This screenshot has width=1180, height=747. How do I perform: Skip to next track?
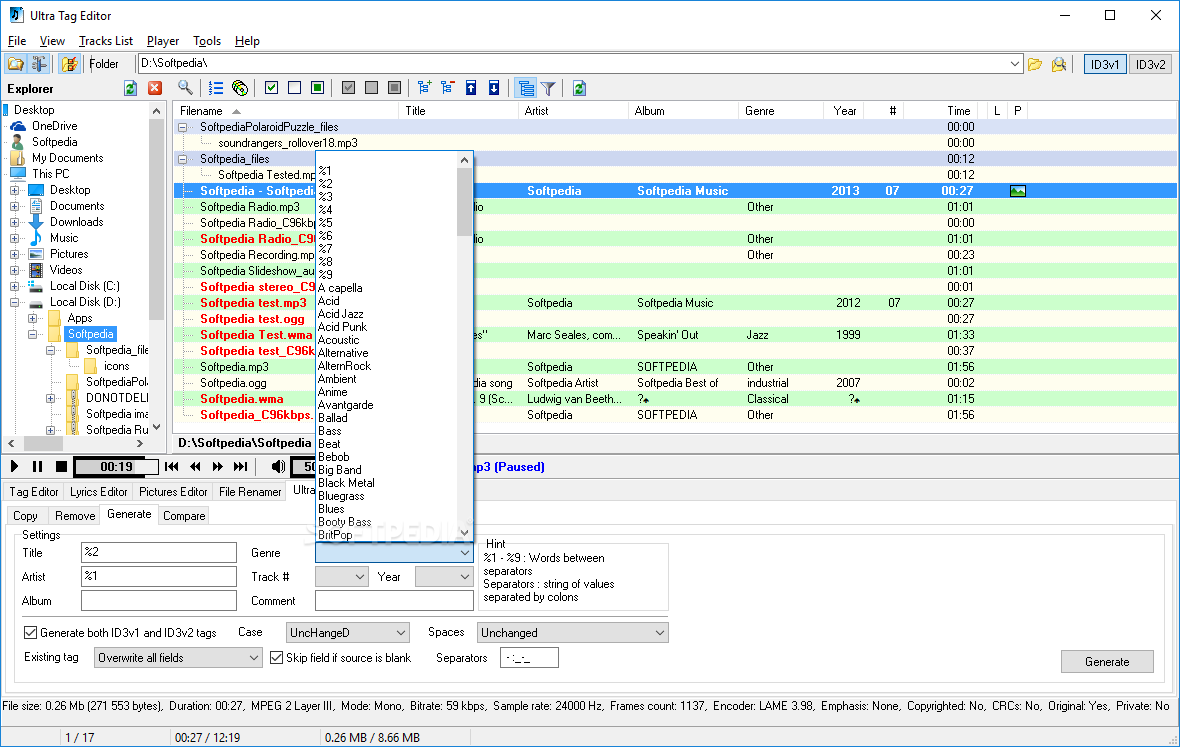pyautogui.click(x=241, y=466)
